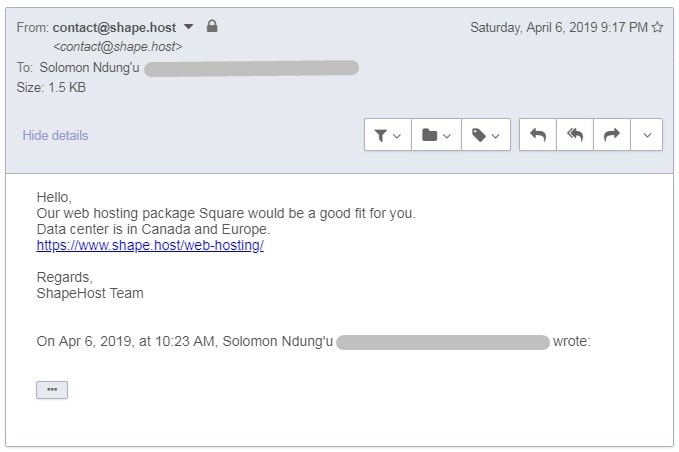
Task: Click the padlock encryption icon
Action: point(212,26)
